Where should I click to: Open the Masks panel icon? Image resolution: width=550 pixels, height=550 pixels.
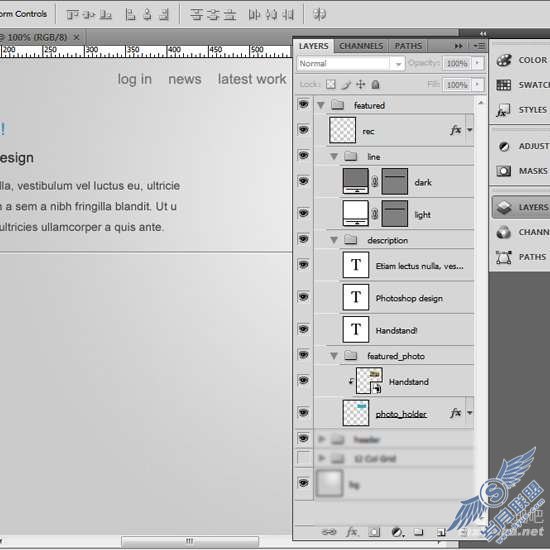point(503,171)
